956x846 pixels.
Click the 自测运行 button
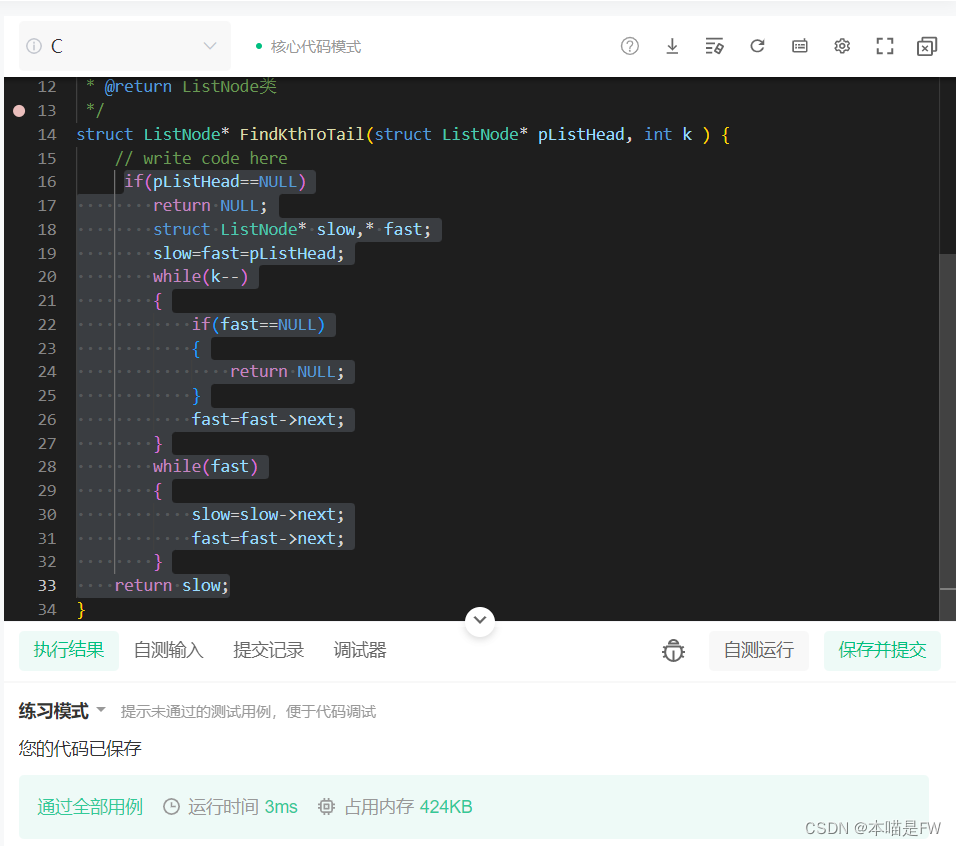point(758,650)
